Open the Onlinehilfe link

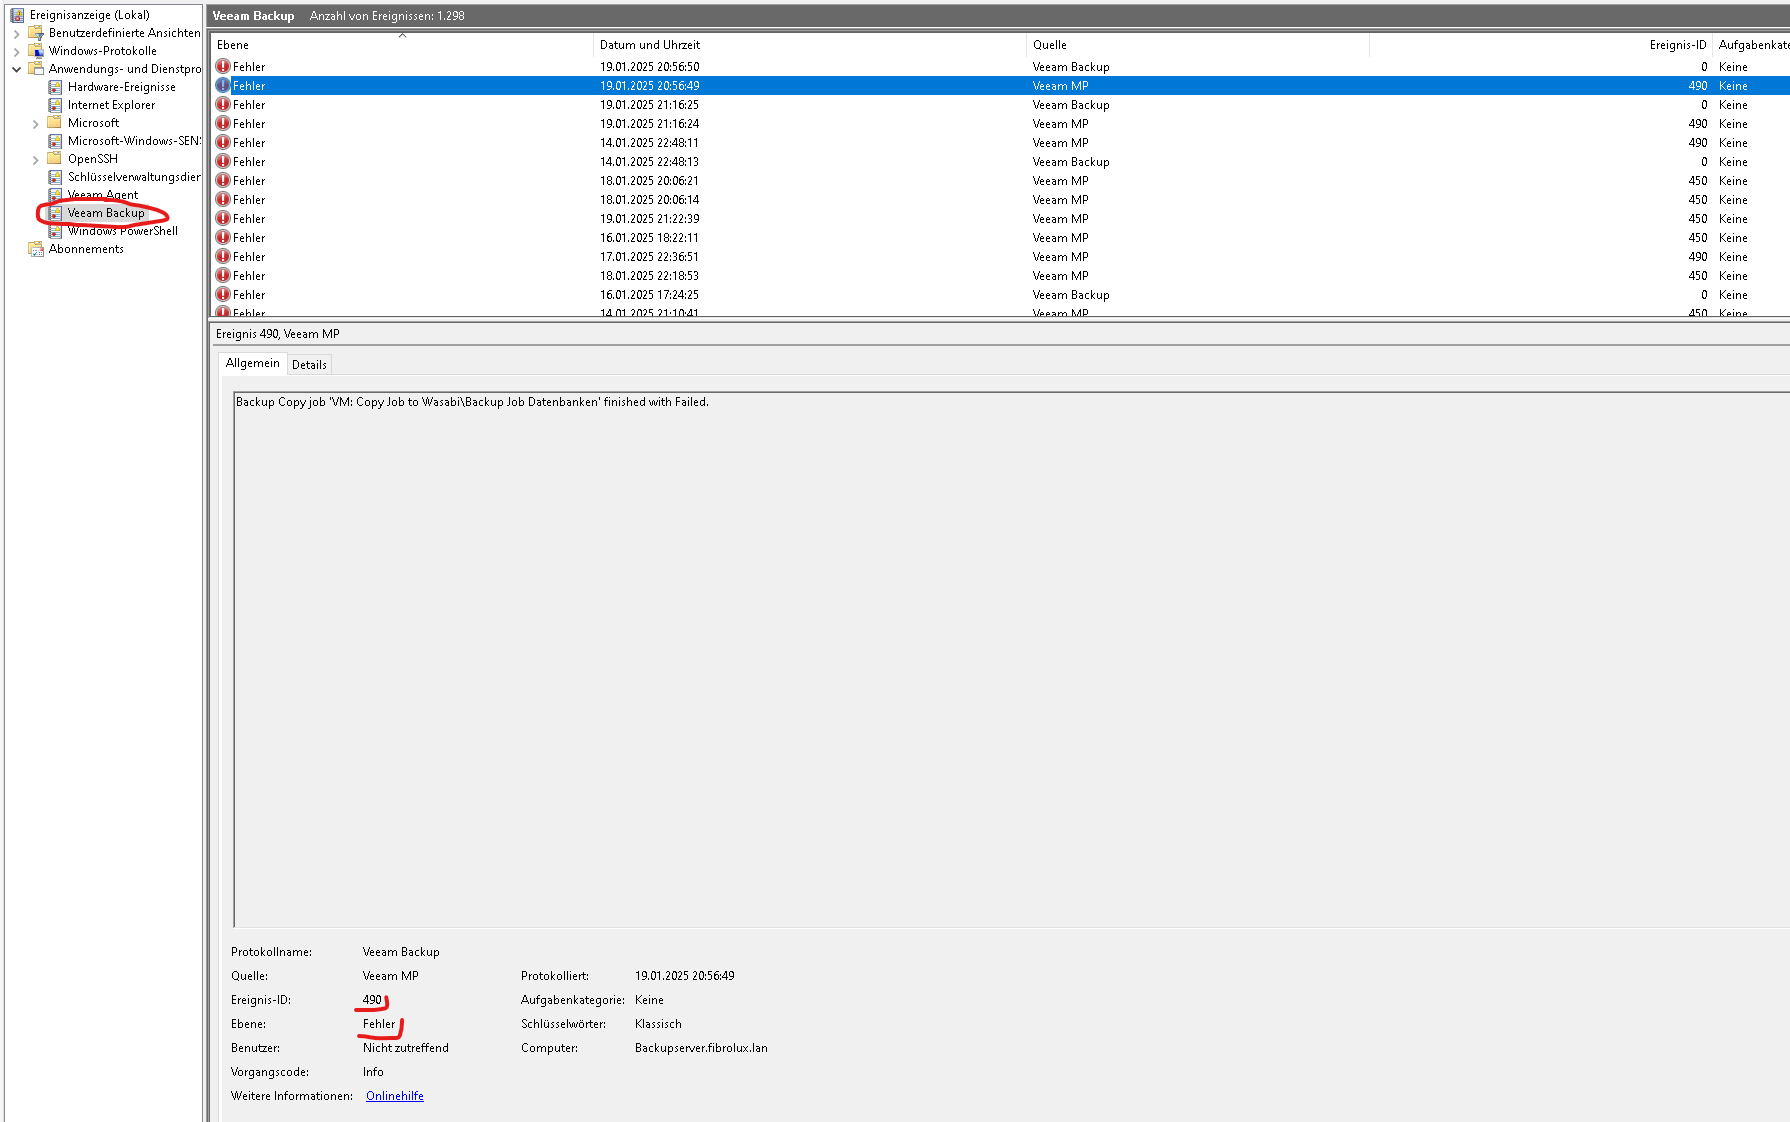[x=395, y=1096]
